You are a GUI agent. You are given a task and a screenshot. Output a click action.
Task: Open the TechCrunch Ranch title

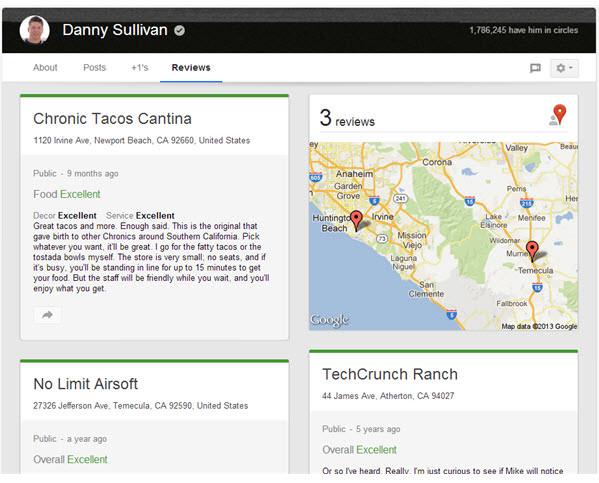pos(390,374)
